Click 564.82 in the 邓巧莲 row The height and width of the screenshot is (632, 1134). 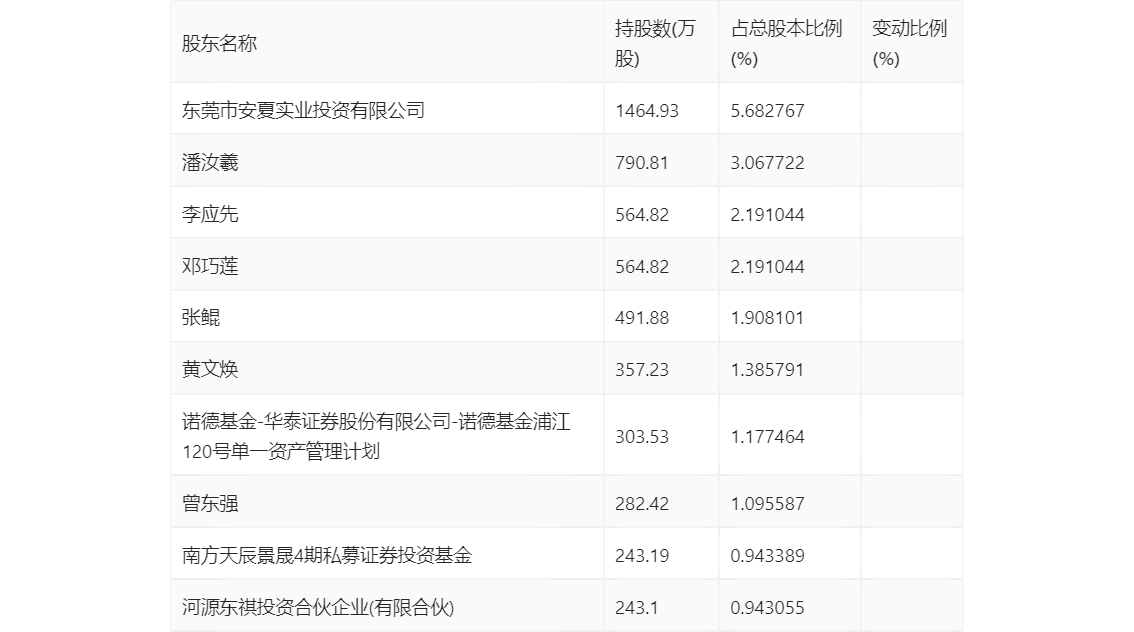[642, 267]
